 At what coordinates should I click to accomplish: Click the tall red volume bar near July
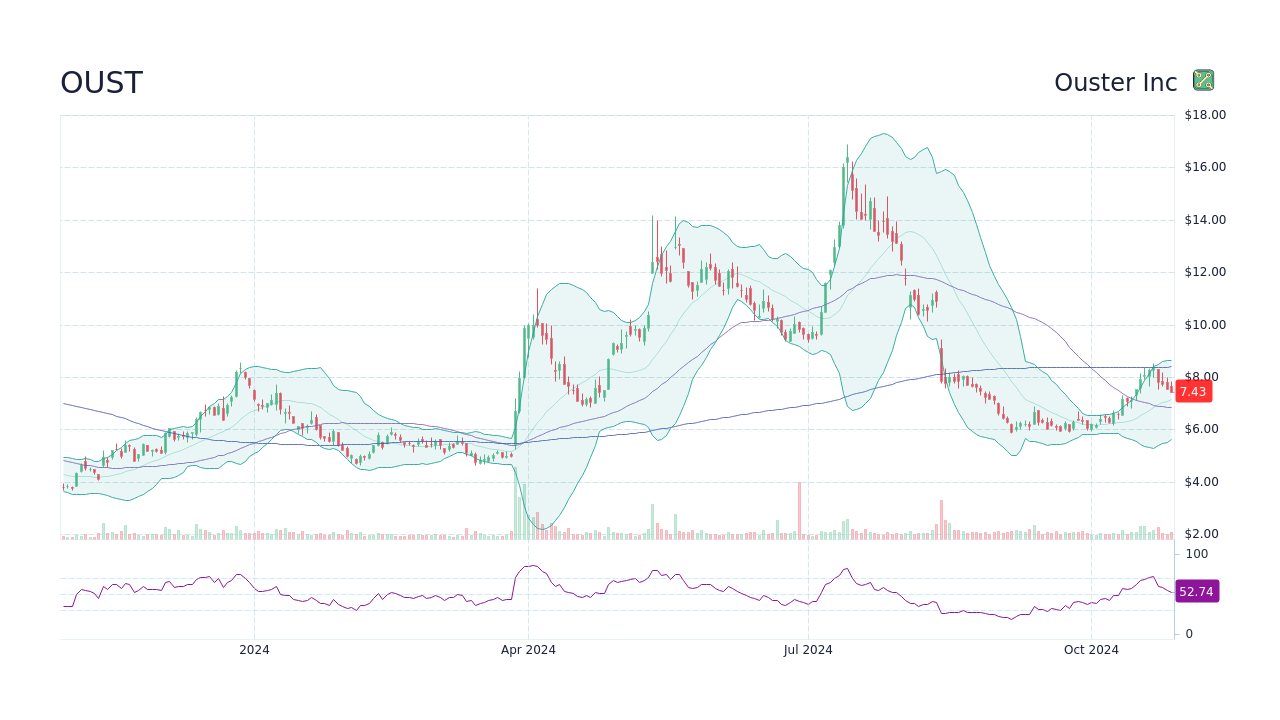click(x=799, y=511)
